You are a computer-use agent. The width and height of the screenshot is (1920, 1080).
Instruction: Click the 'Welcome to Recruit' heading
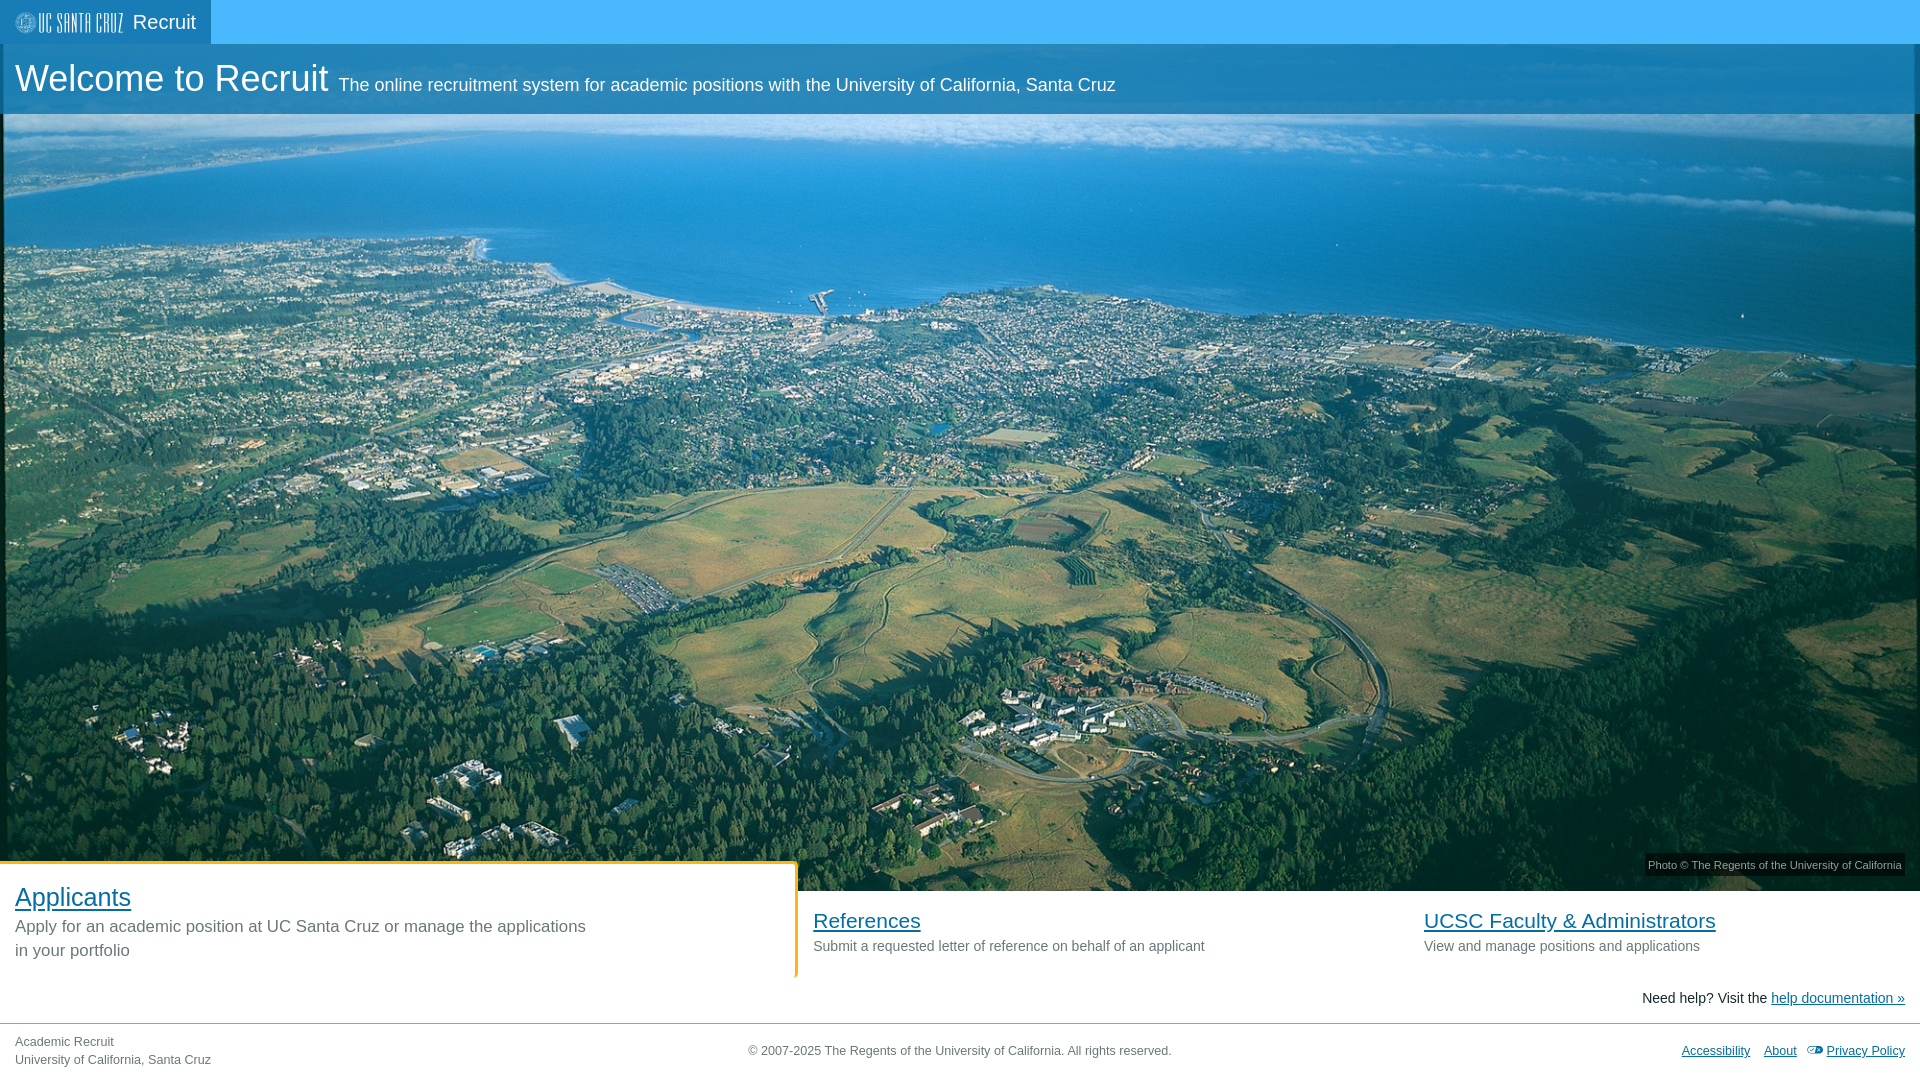click(171, 79)
